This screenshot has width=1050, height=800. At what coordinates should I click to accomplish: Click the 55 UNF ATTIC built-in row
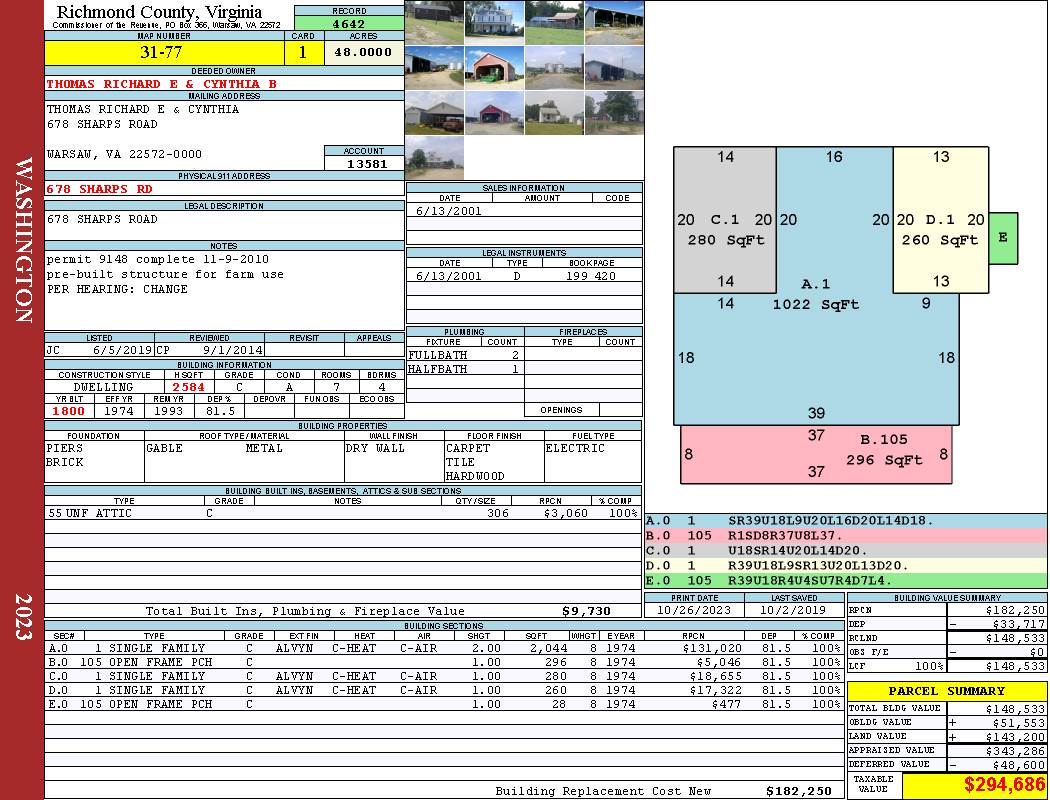tap(343, 513)
